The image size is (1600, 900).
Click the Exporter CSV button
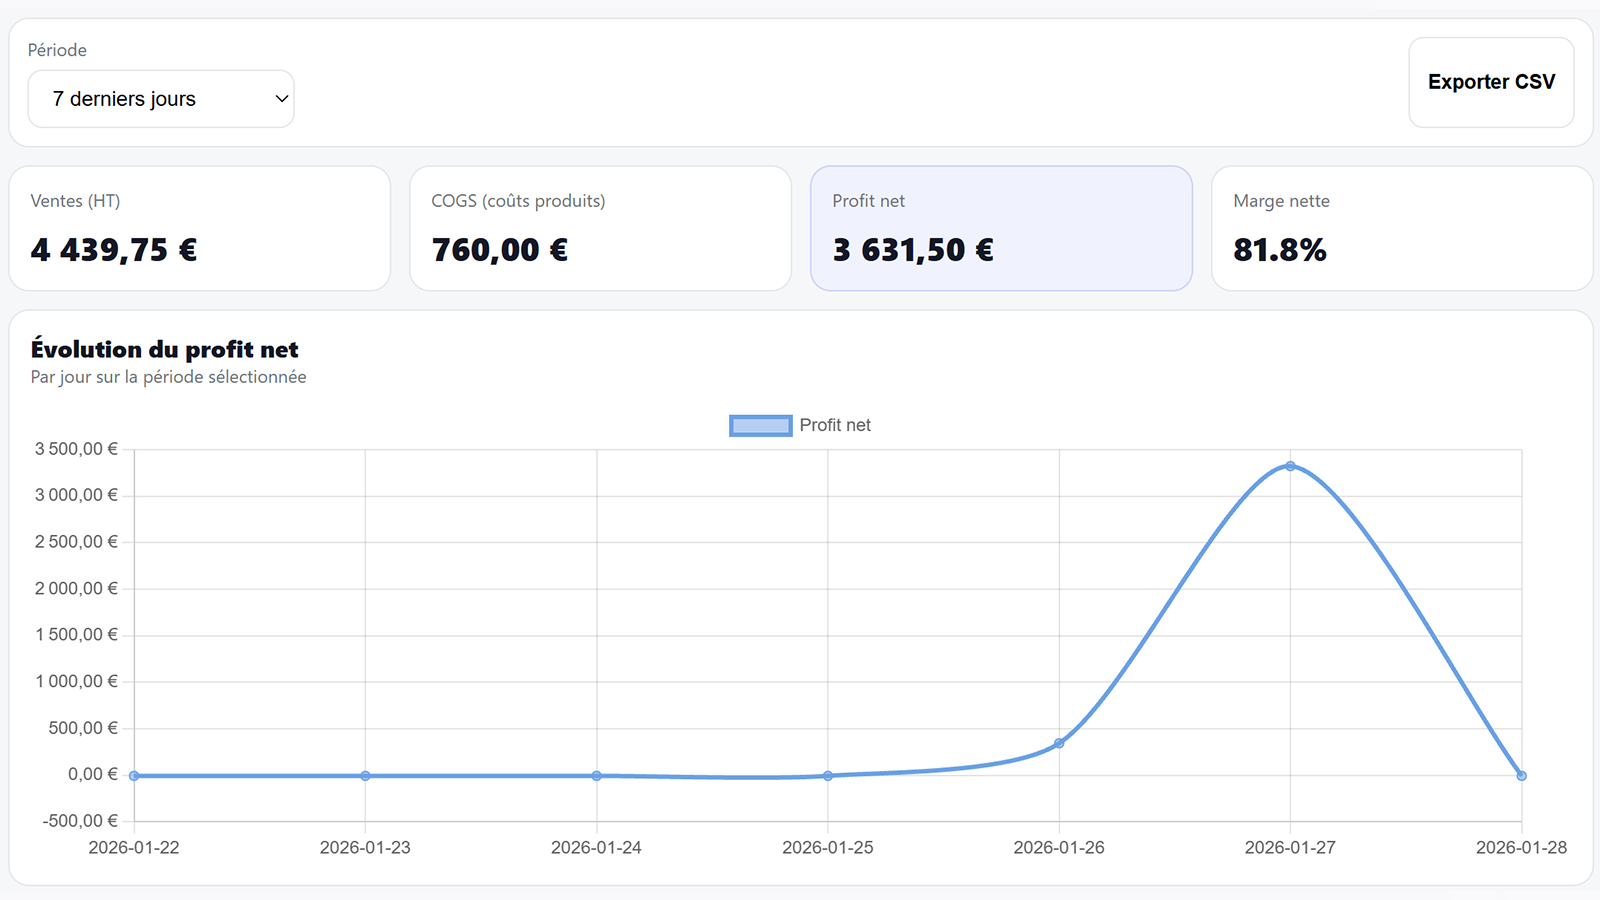[x=1491, y=82]
